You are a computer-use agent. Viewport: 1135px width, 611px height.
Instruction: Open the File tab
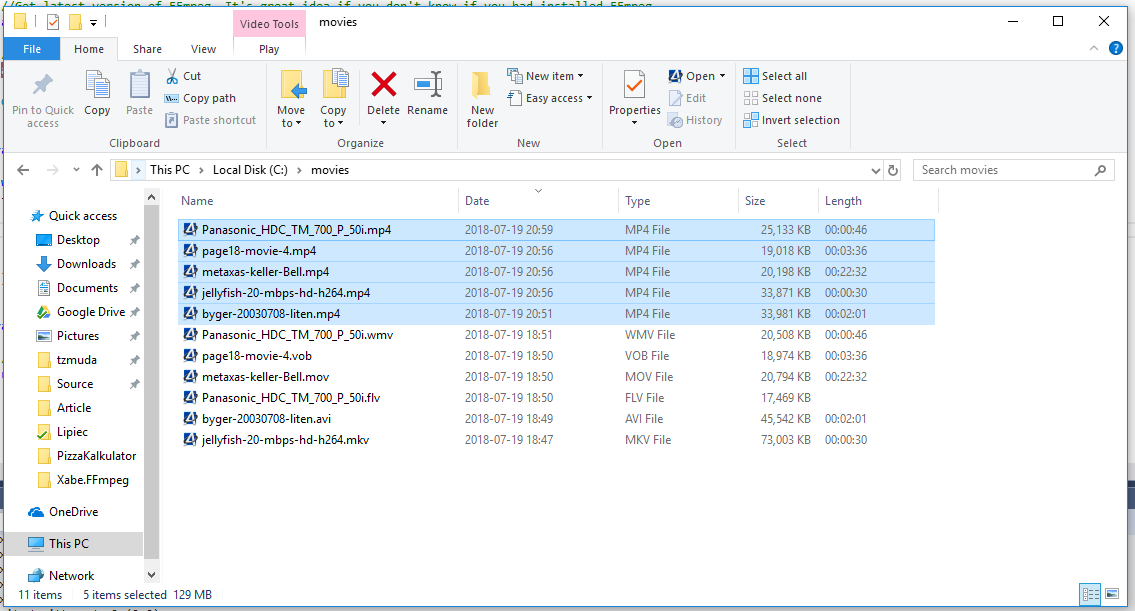tap(32, 49)
